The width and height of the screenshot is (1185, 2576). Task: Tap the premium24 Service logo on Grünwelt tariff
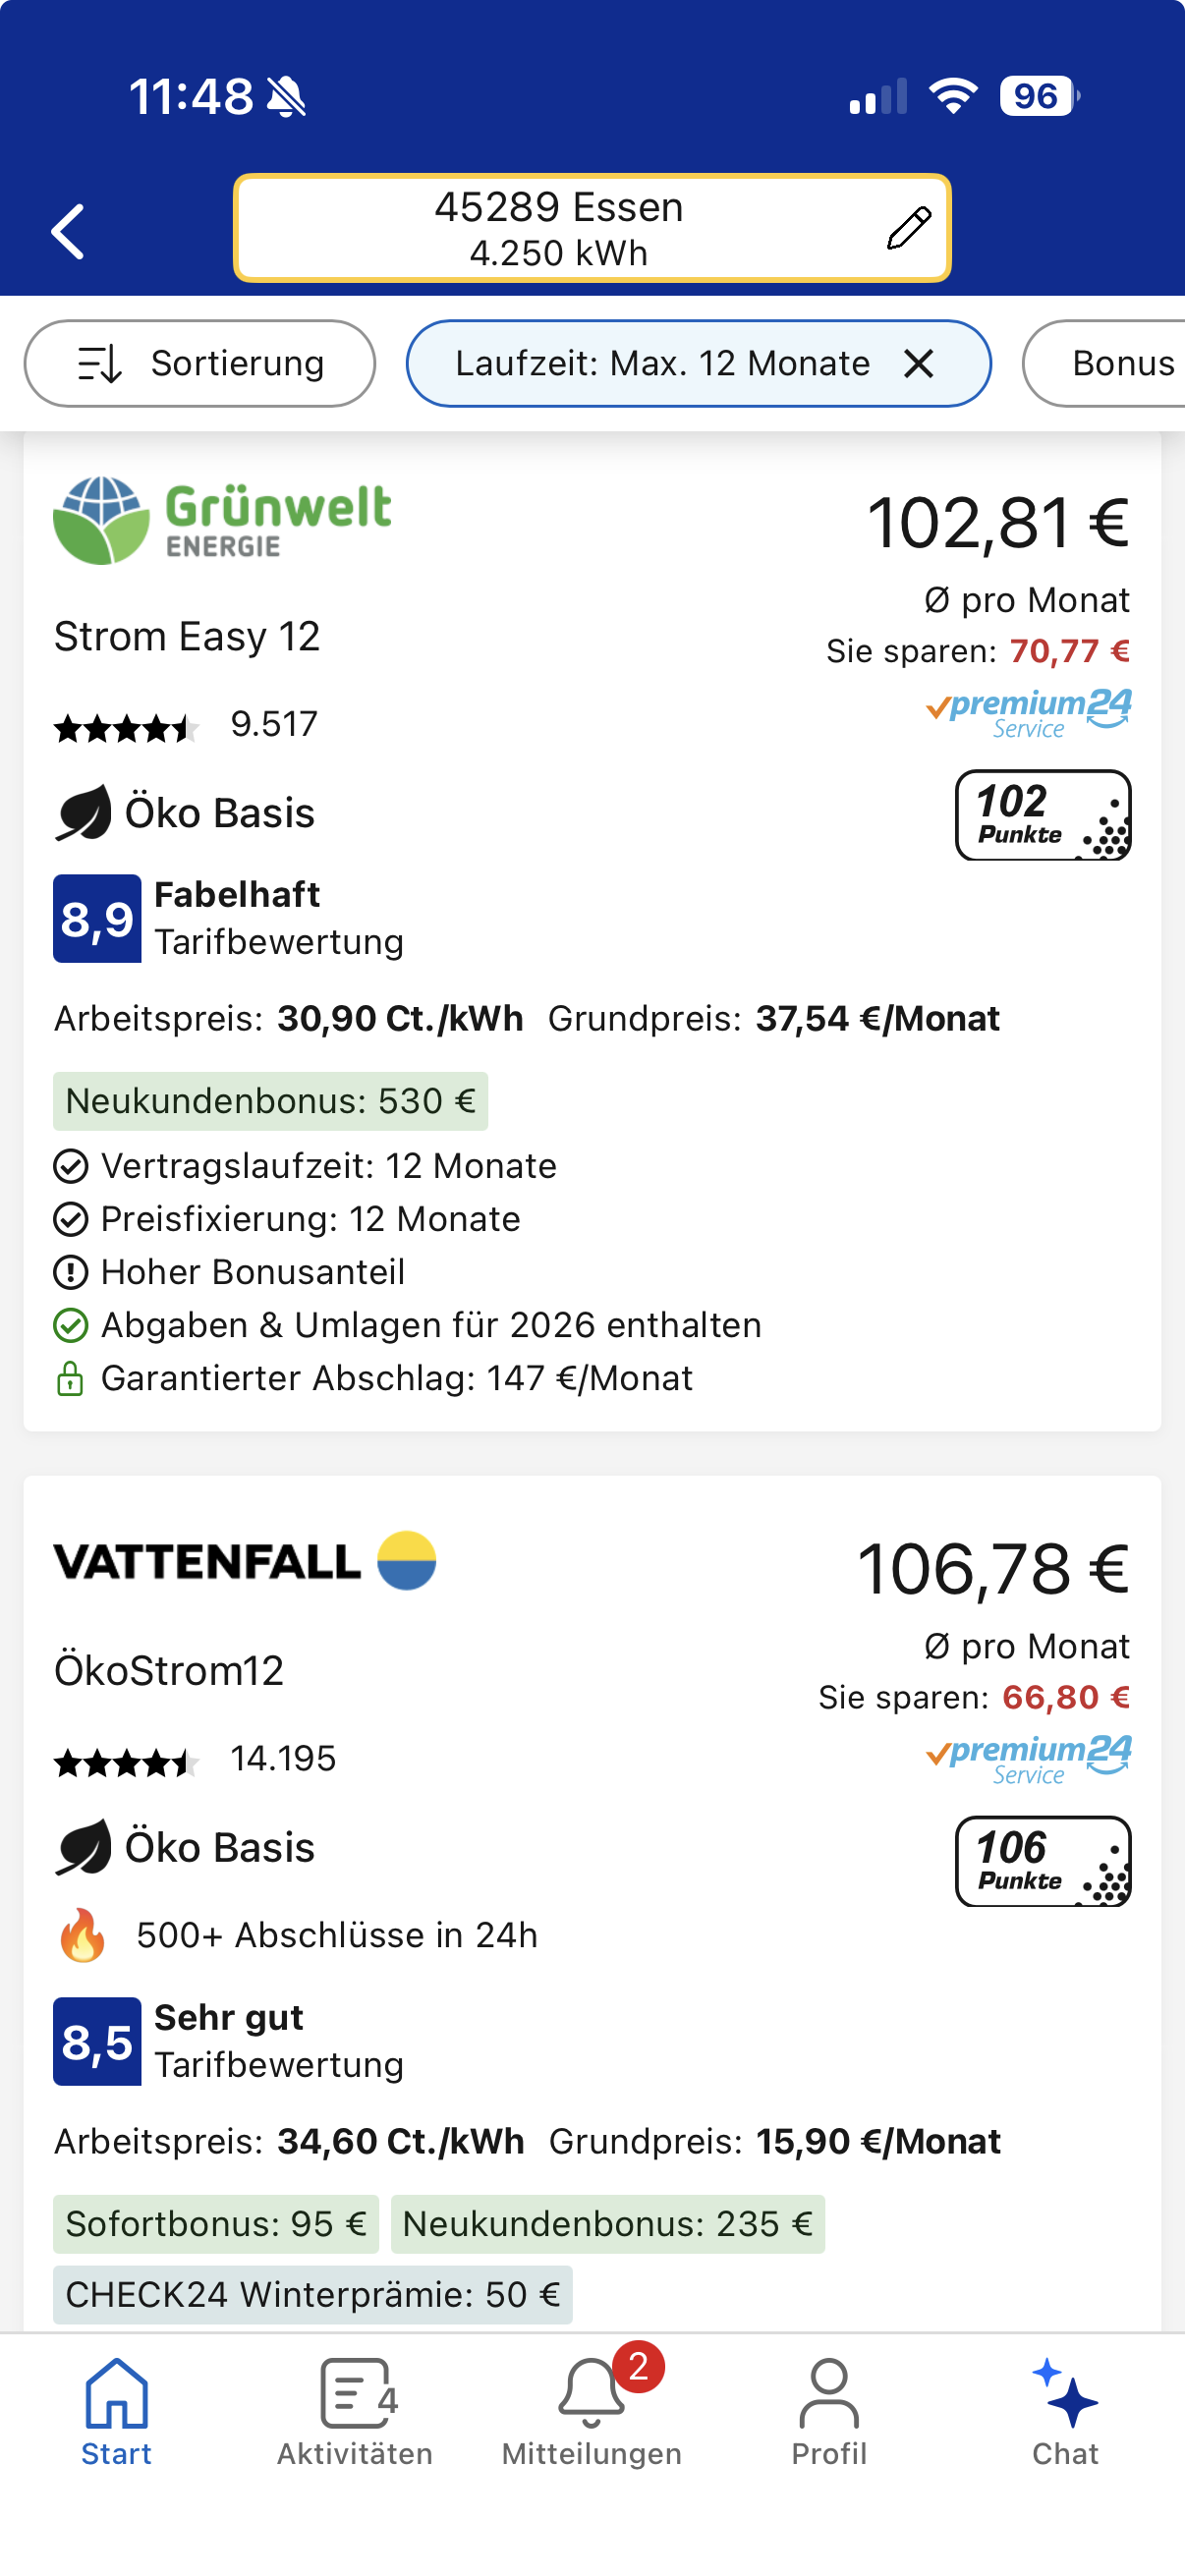click(1028, 713)
